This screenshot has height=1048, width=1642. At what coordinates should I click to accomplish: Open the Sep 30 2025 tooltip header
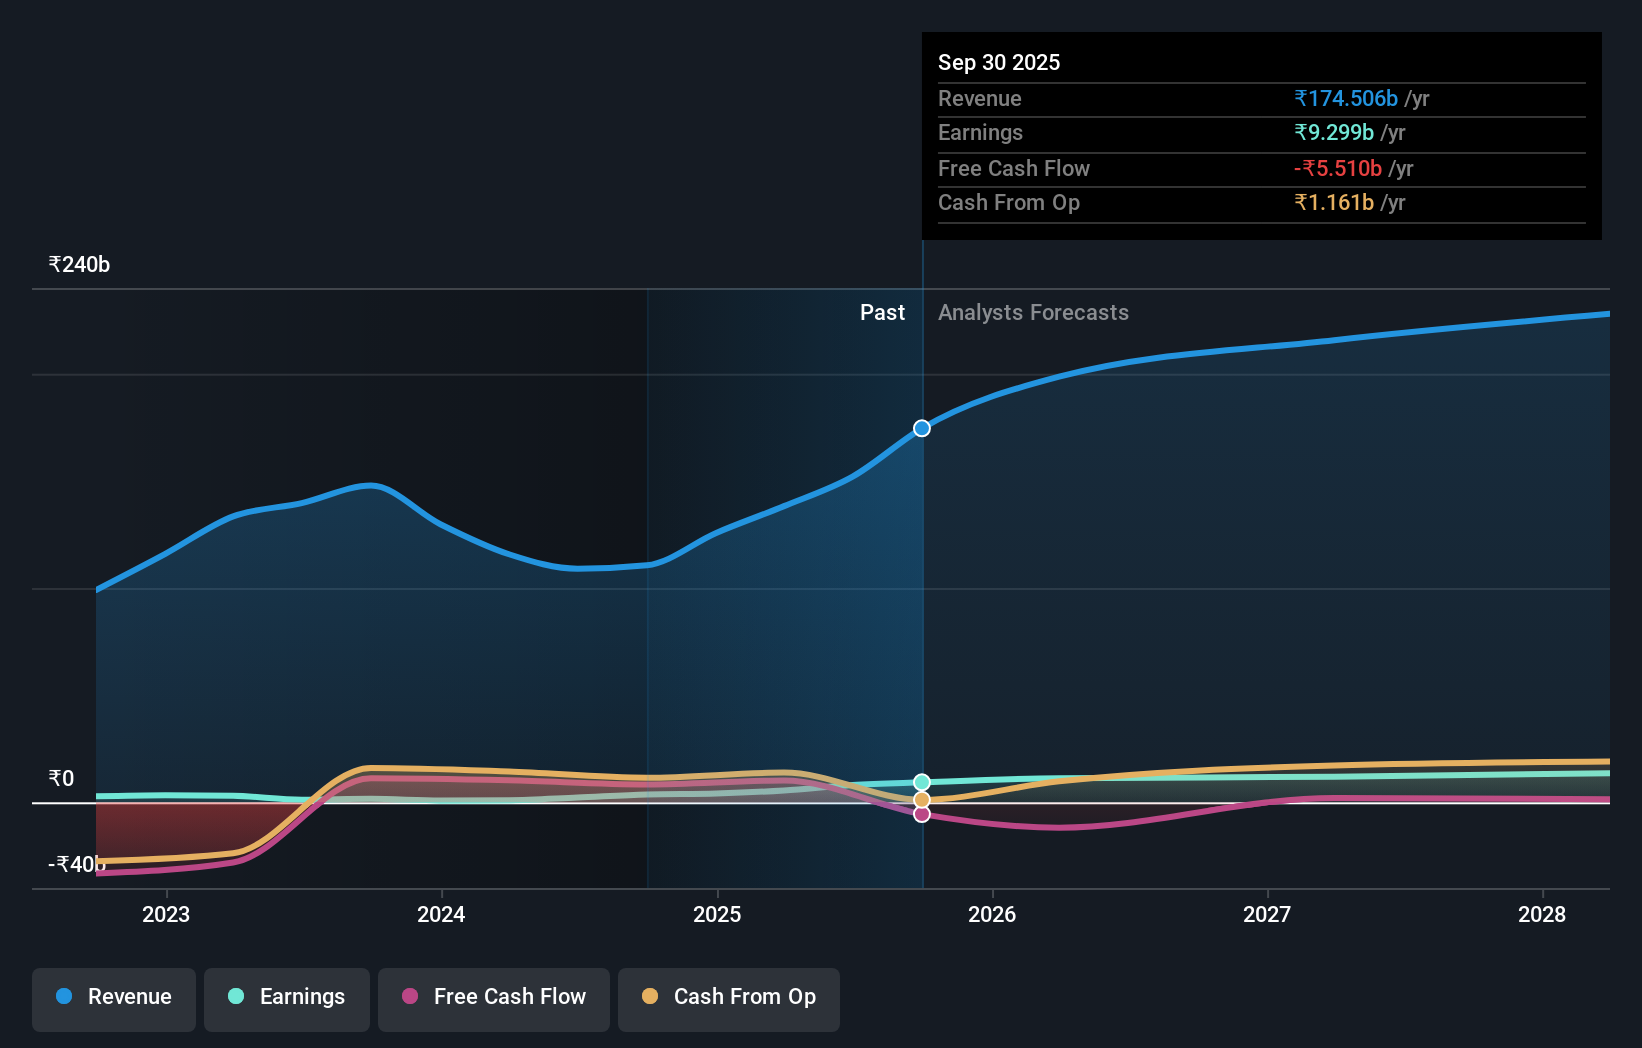998,62
